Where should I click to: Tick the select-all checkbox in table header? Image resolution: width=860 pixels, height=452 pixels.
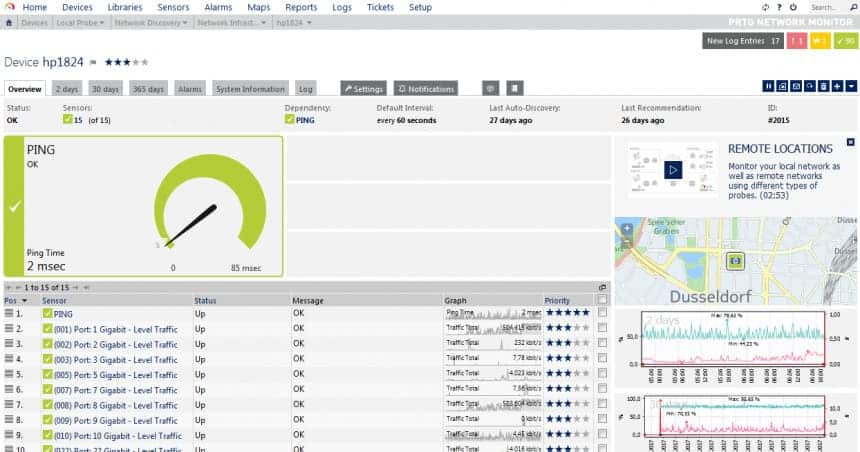602,300
